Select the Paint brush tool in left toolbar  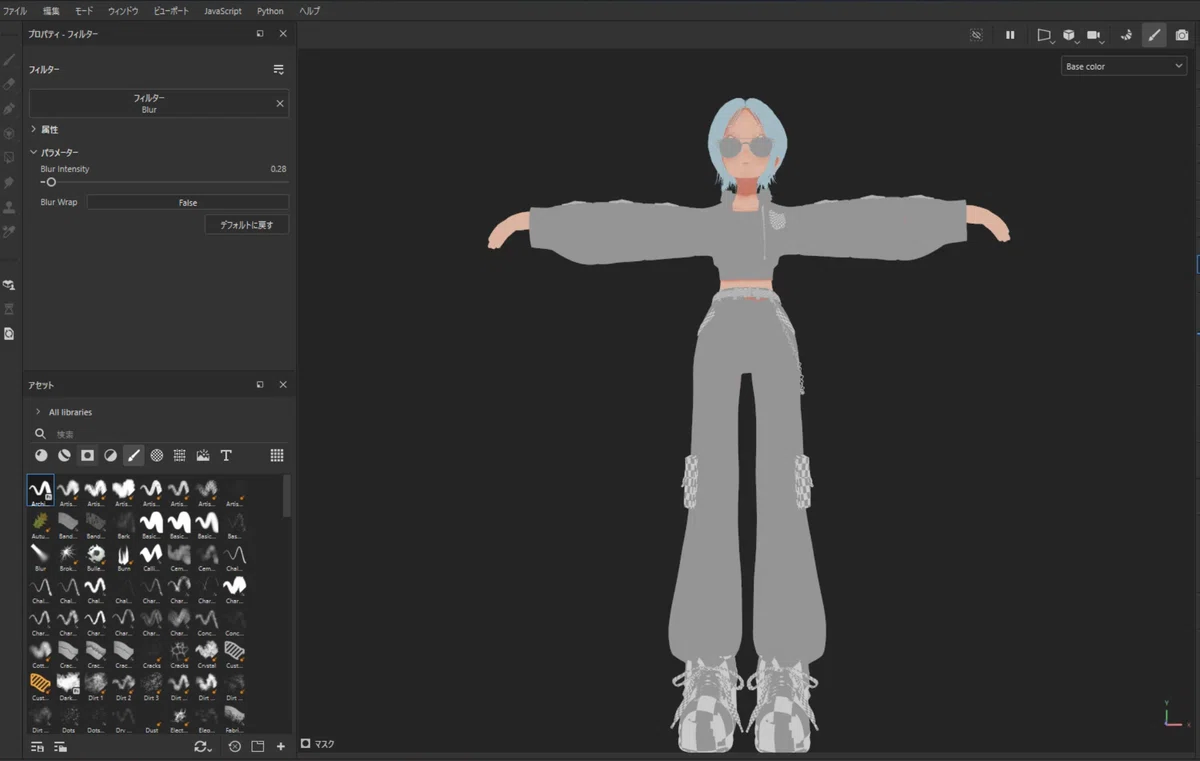coord(9,60)
